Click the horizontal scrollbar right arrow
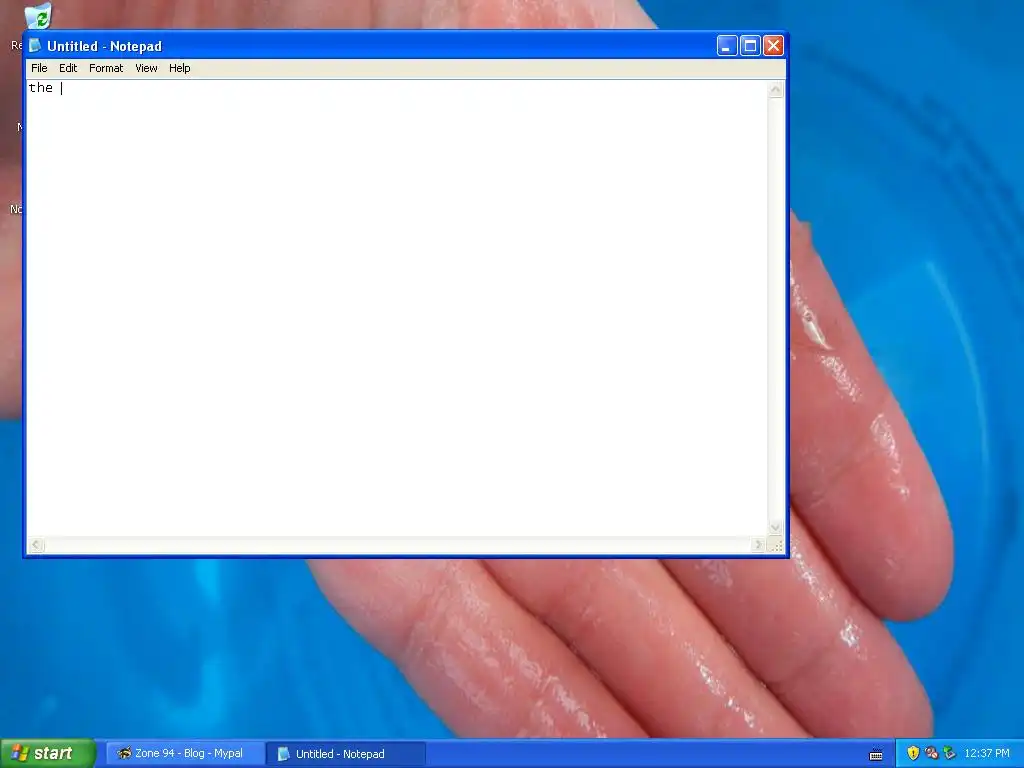The image size is (1024, 768). click(758, 545)
